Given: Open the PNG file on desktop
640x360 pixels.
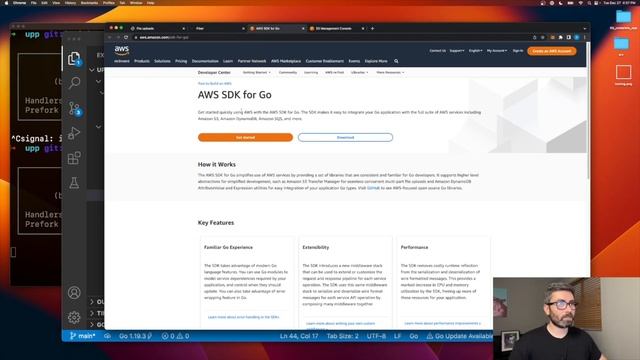Looking at the screenshot, I should [623, 73].
